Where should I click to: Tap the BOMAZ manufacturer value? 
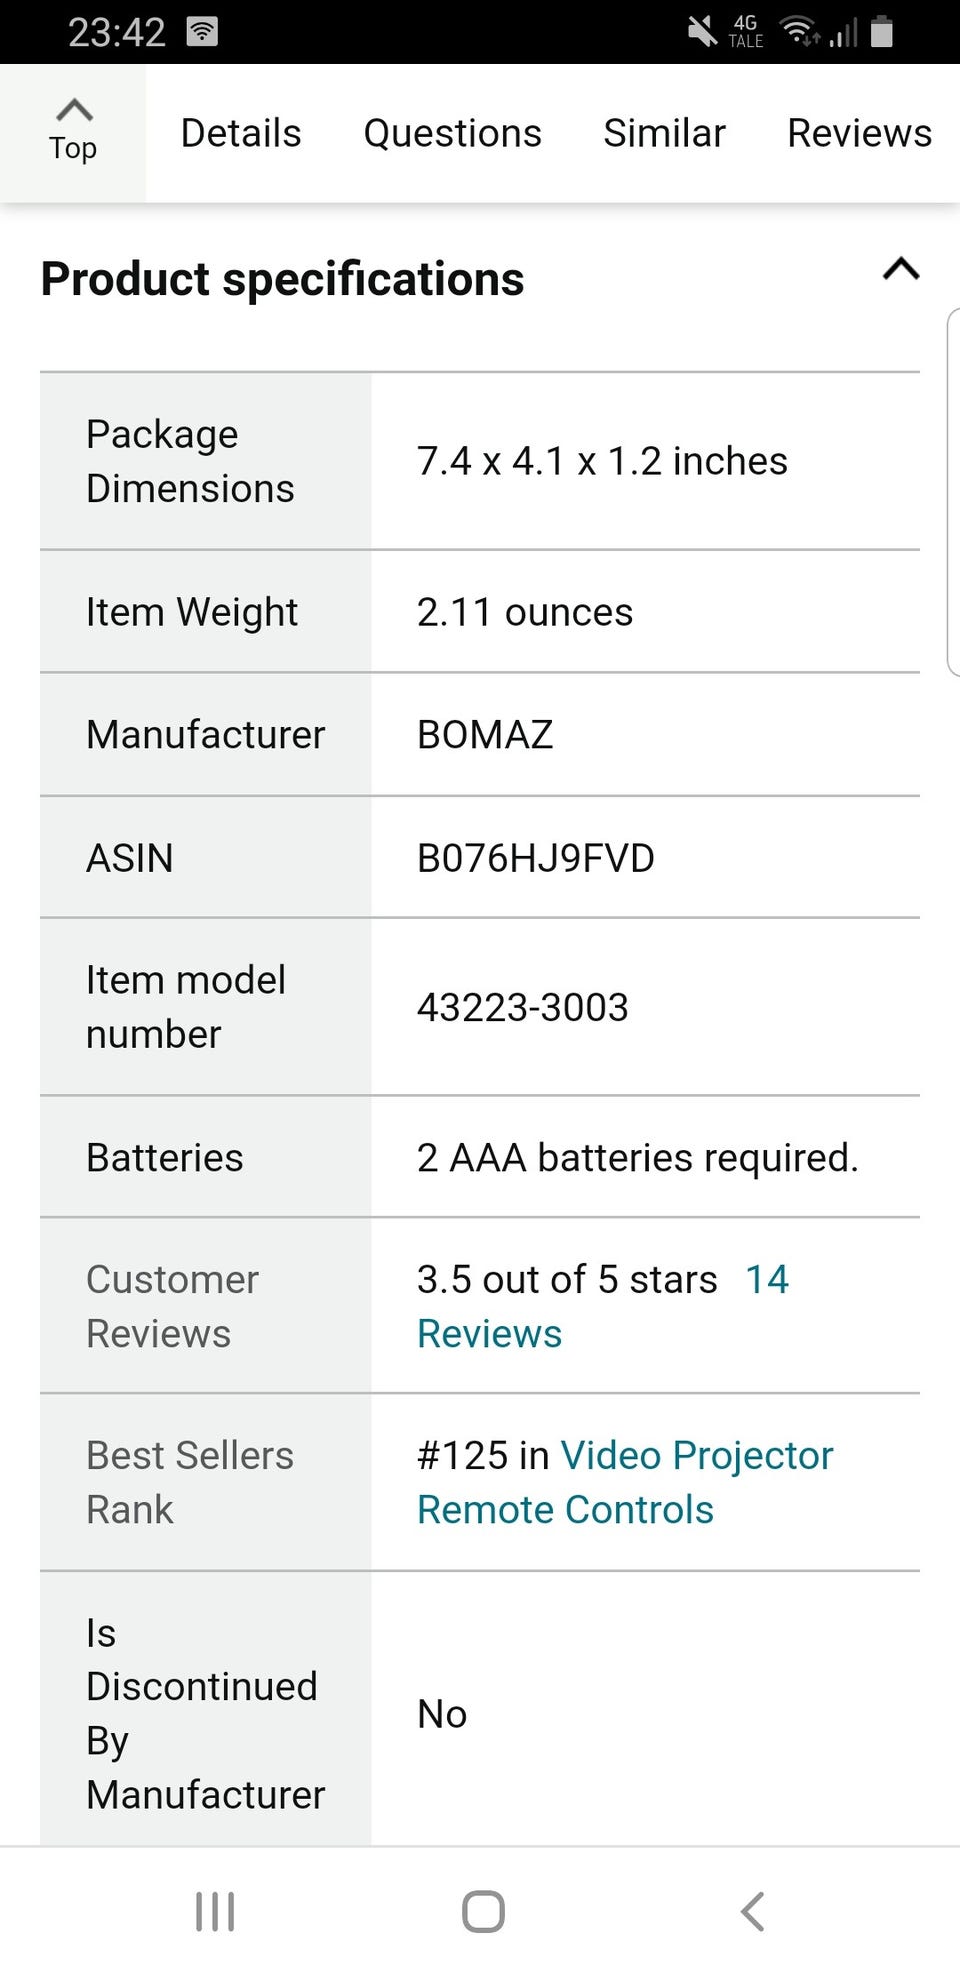coord(485,735)
